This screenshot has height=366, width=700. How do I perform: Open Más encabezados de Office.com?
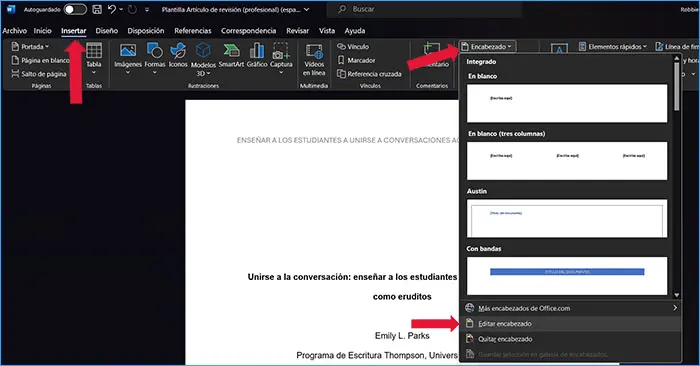571,308
